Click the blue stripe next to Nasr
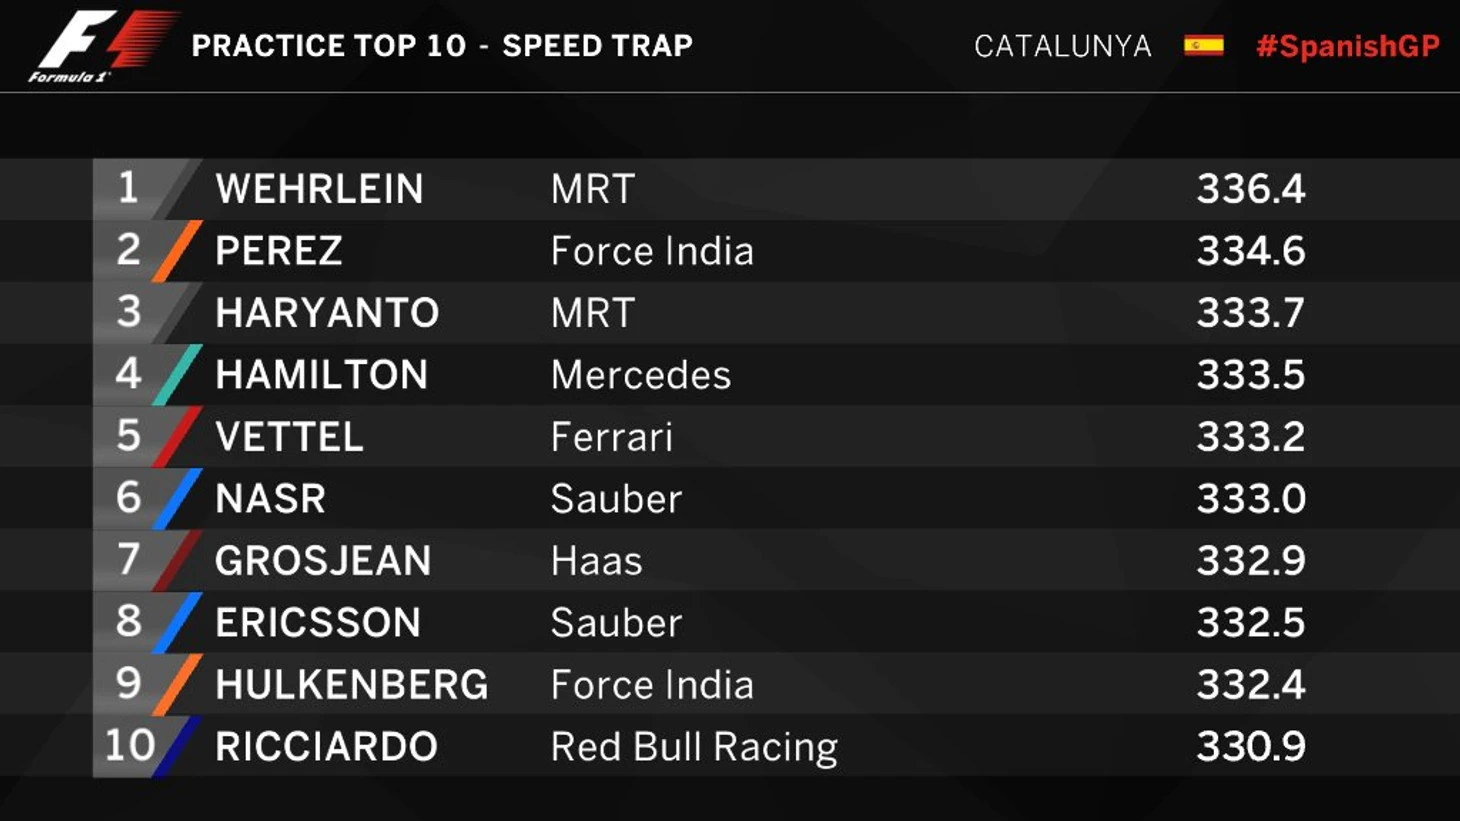 click(177, 499)
